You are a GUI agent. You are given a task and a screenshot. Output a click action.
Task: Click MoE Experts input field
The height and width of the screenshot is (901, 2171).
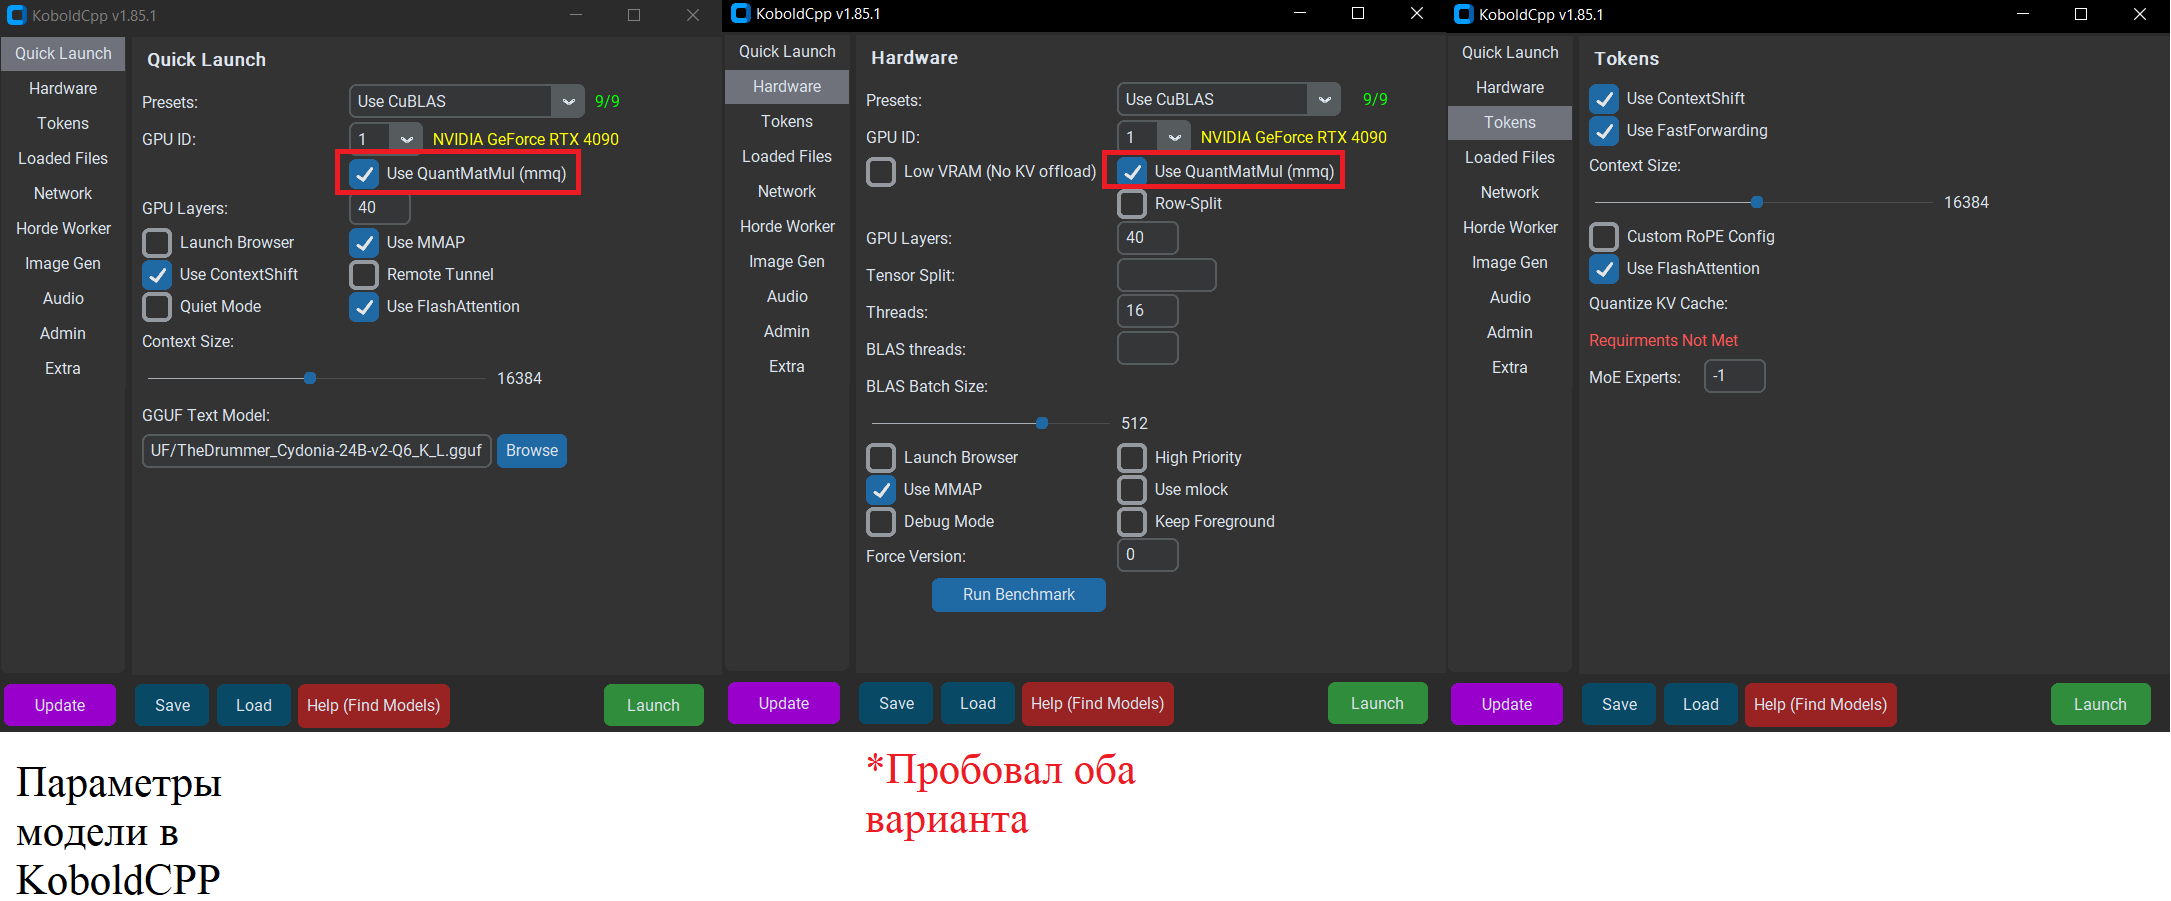(1735, 377)
